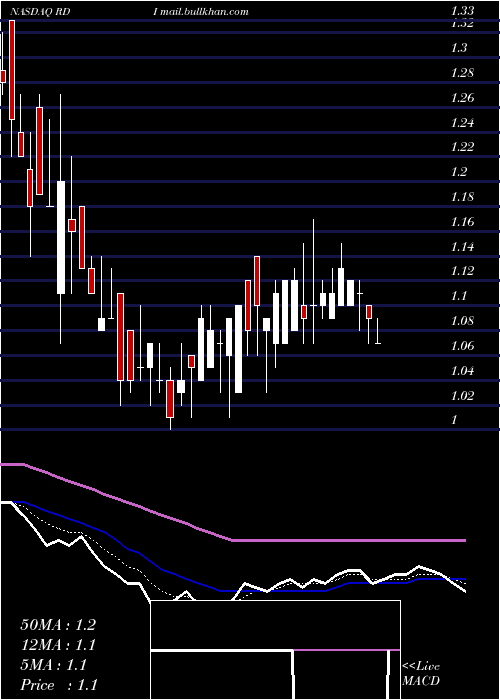Click the 50MA : 1.2 readout

[58, 625]
